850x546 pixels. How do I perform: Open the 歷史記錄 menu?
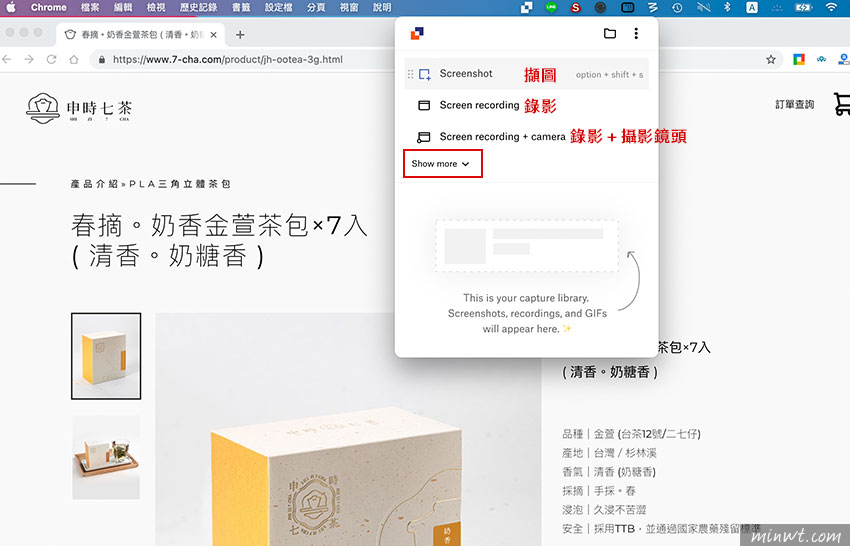[198, 7]
